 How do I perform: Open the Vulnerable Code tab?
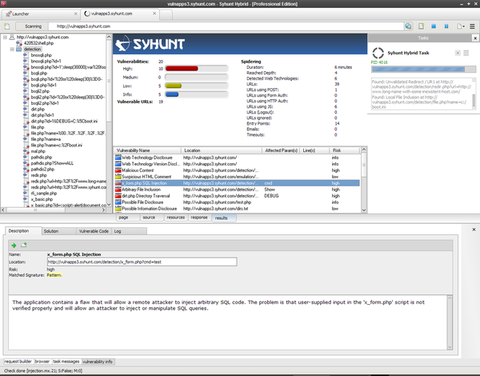point(94,231)
